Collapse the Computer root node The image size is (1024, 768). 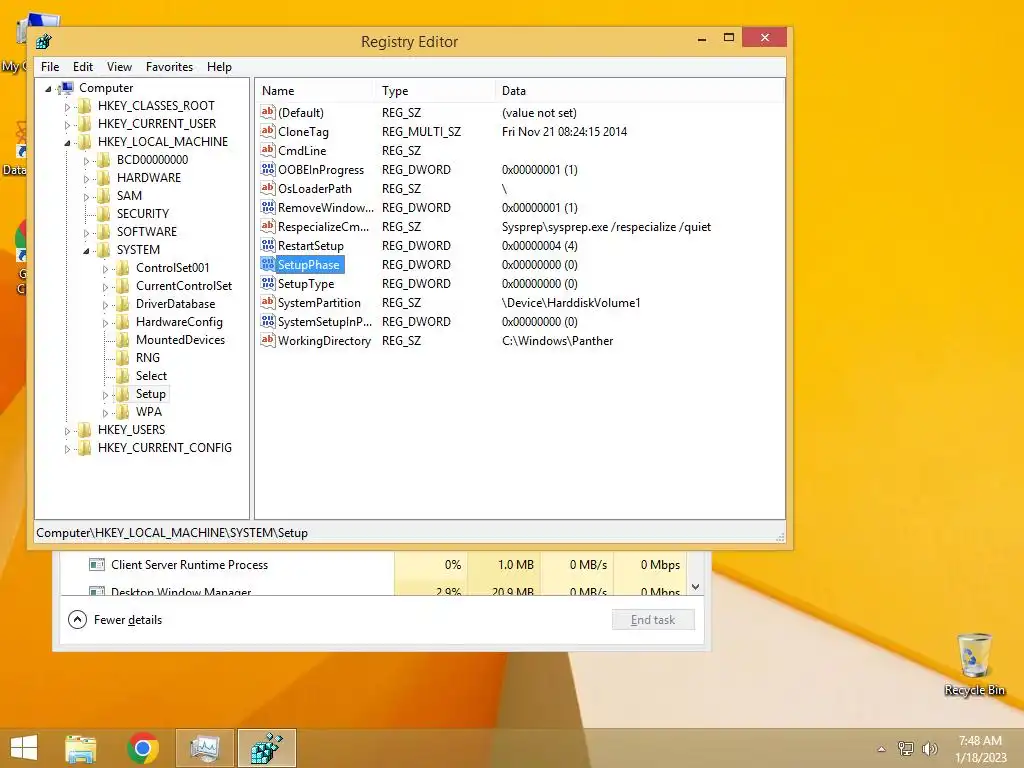pyautogui.click(x=48, y=89)
